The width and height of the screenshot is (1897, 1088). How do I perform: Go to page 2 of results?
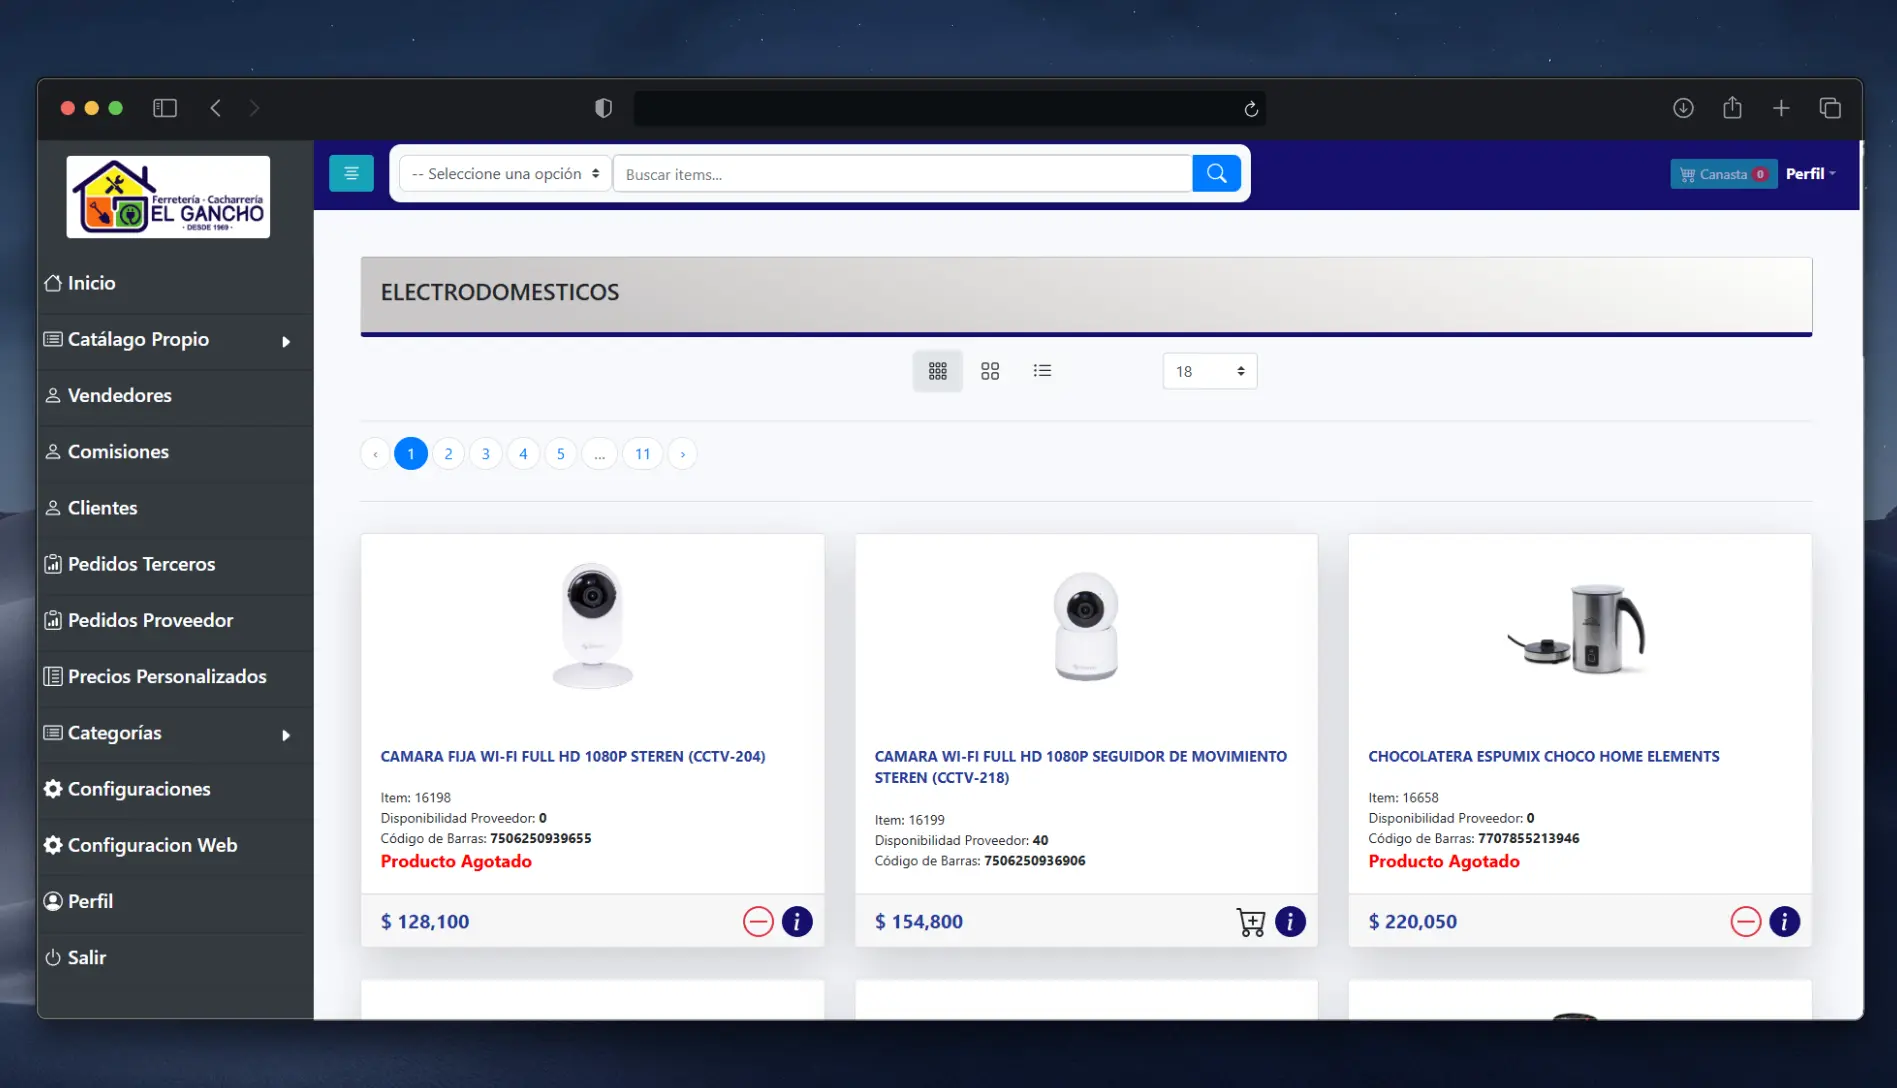[x=448, y=454]
